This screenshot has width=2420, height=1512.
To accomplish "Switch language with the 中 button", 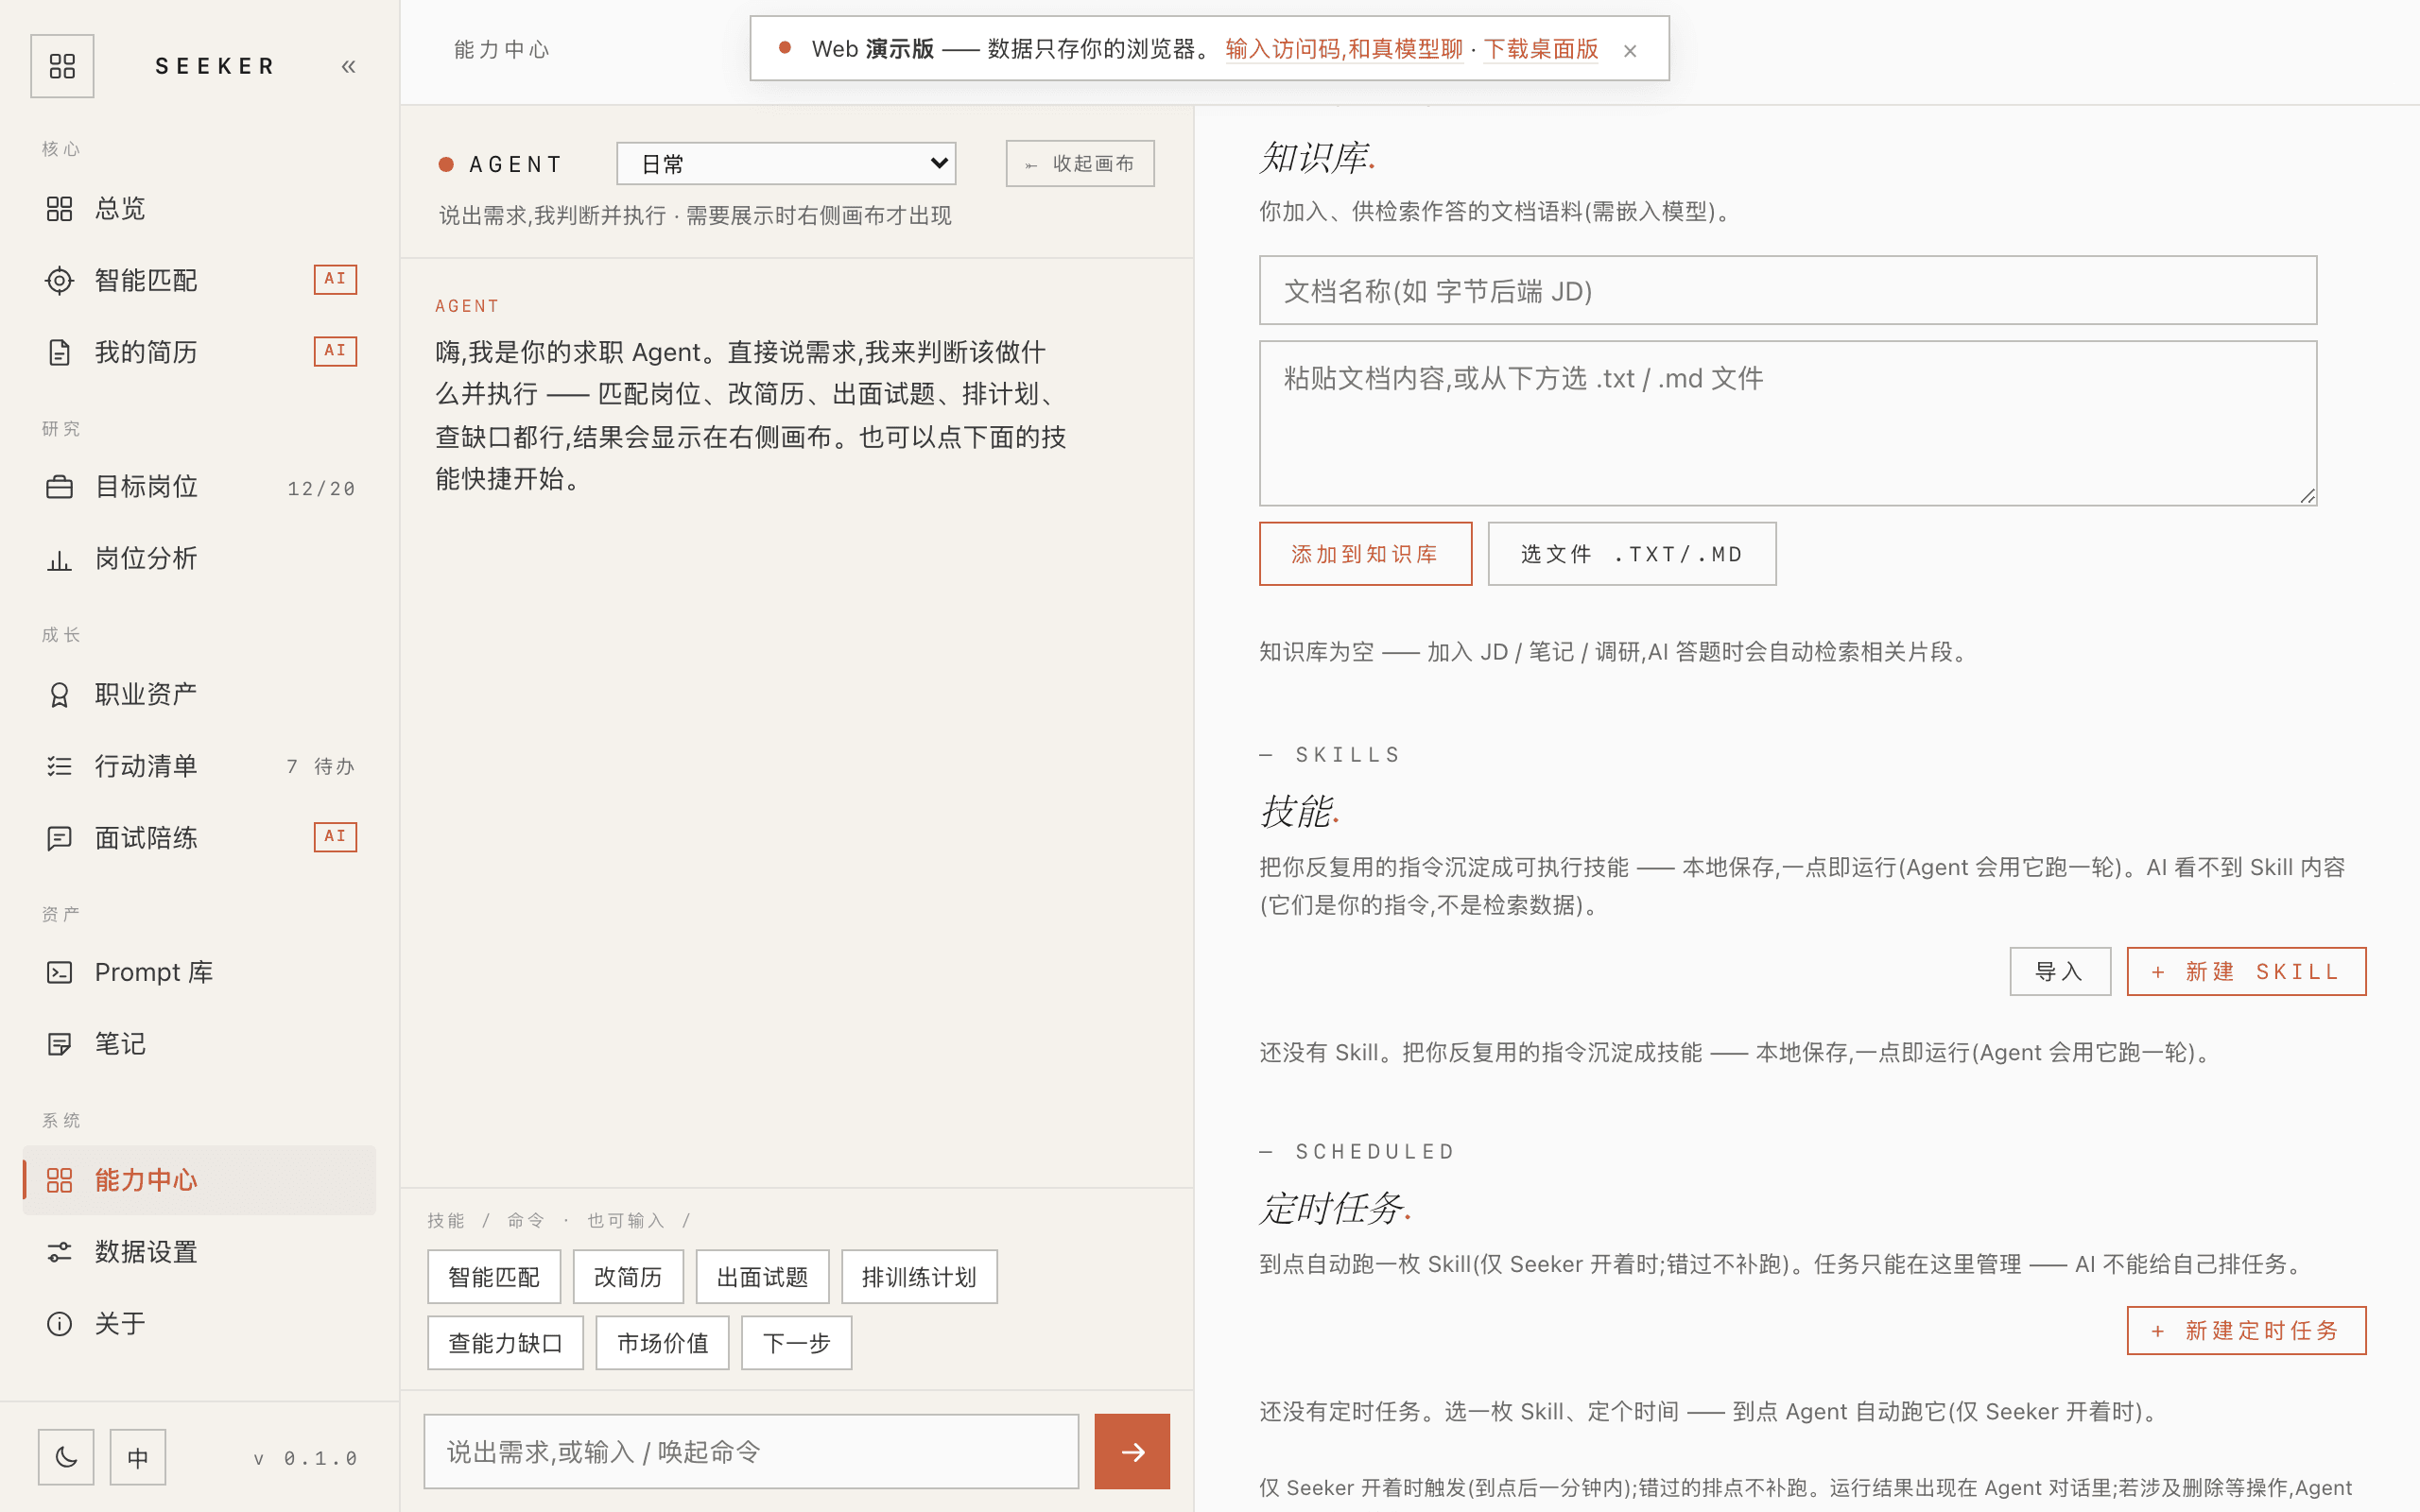I will click(138, 1457).
